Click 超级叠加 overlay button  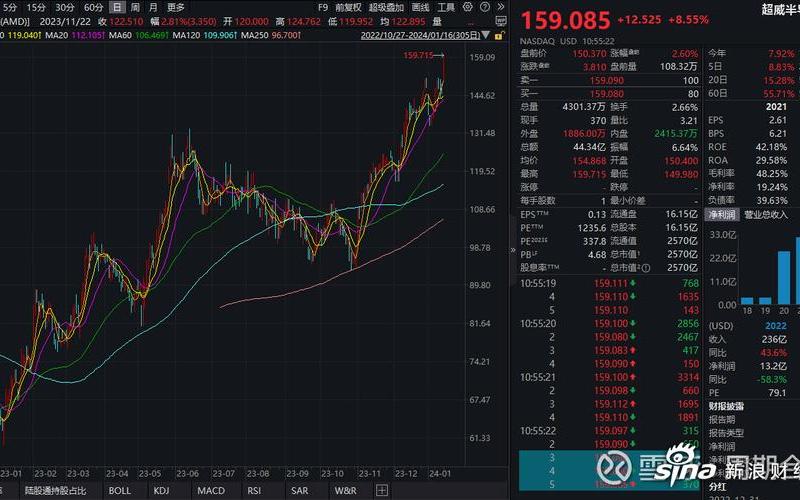(386, 7)
